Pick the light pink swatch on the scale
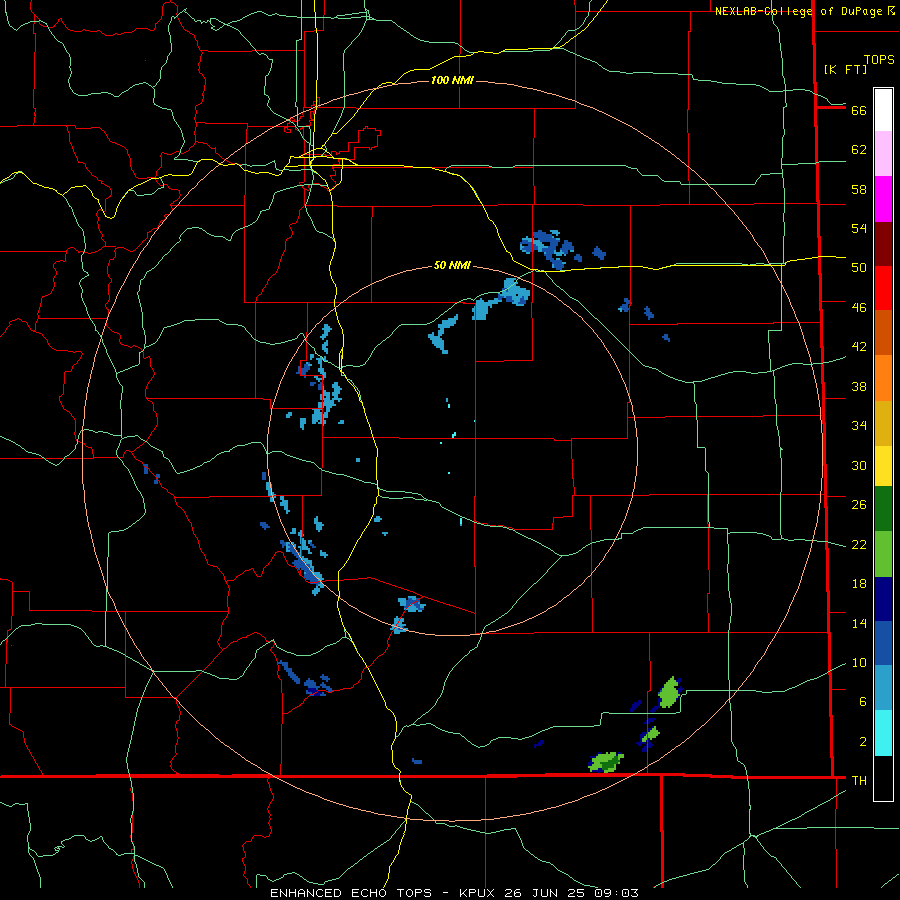900x900 pixels. point(883,153)
